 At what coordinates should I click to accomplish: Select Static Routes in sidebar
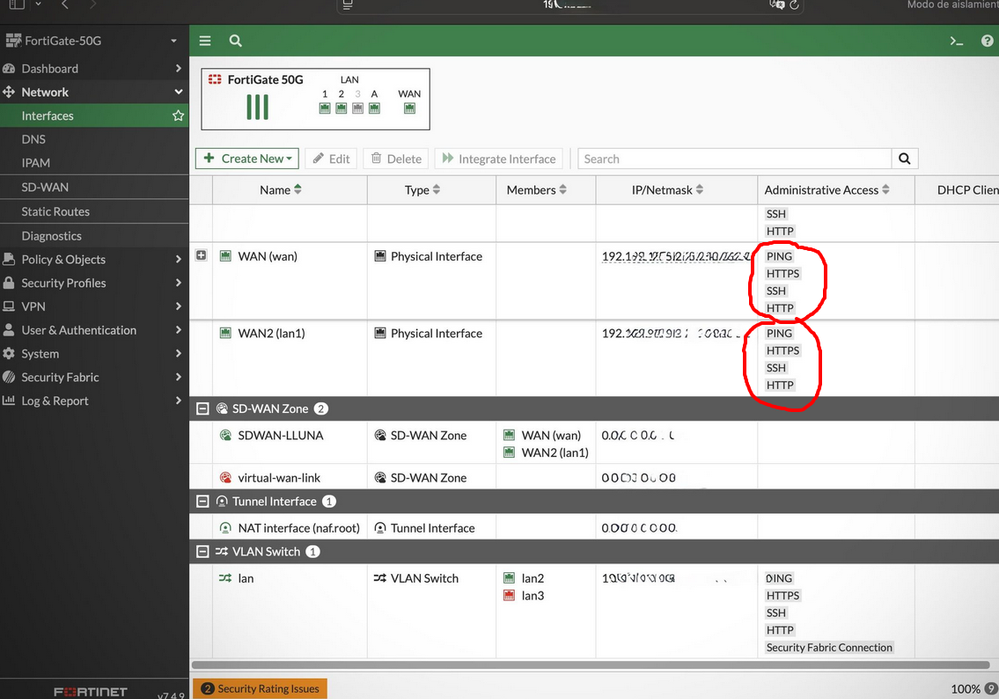coord(55,212)
